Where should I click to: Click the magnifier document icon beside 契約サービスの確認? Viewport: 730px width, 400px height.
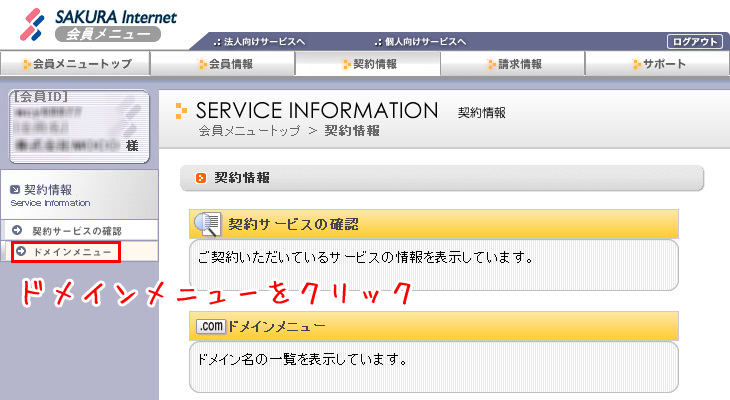tap(208, 224)
